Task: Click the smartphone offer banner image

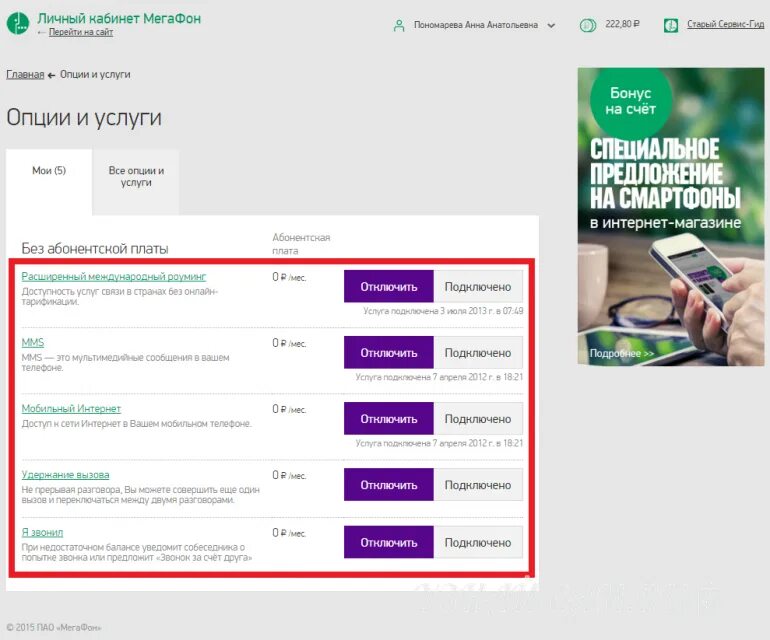Action: tap(671, 217)
